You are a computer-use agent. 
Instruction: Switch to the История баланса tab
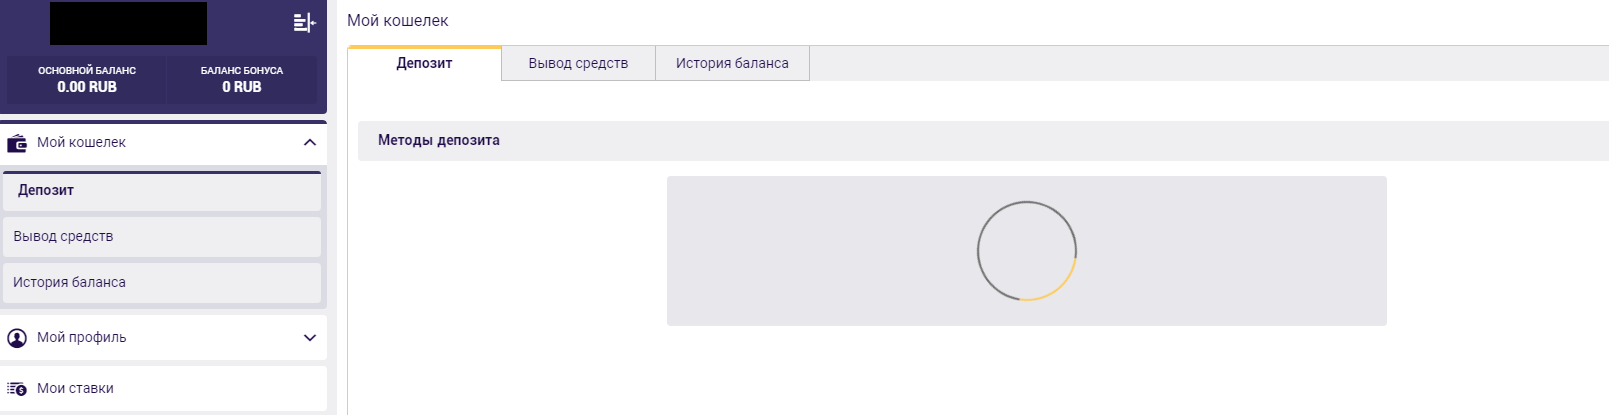(732, 63)
